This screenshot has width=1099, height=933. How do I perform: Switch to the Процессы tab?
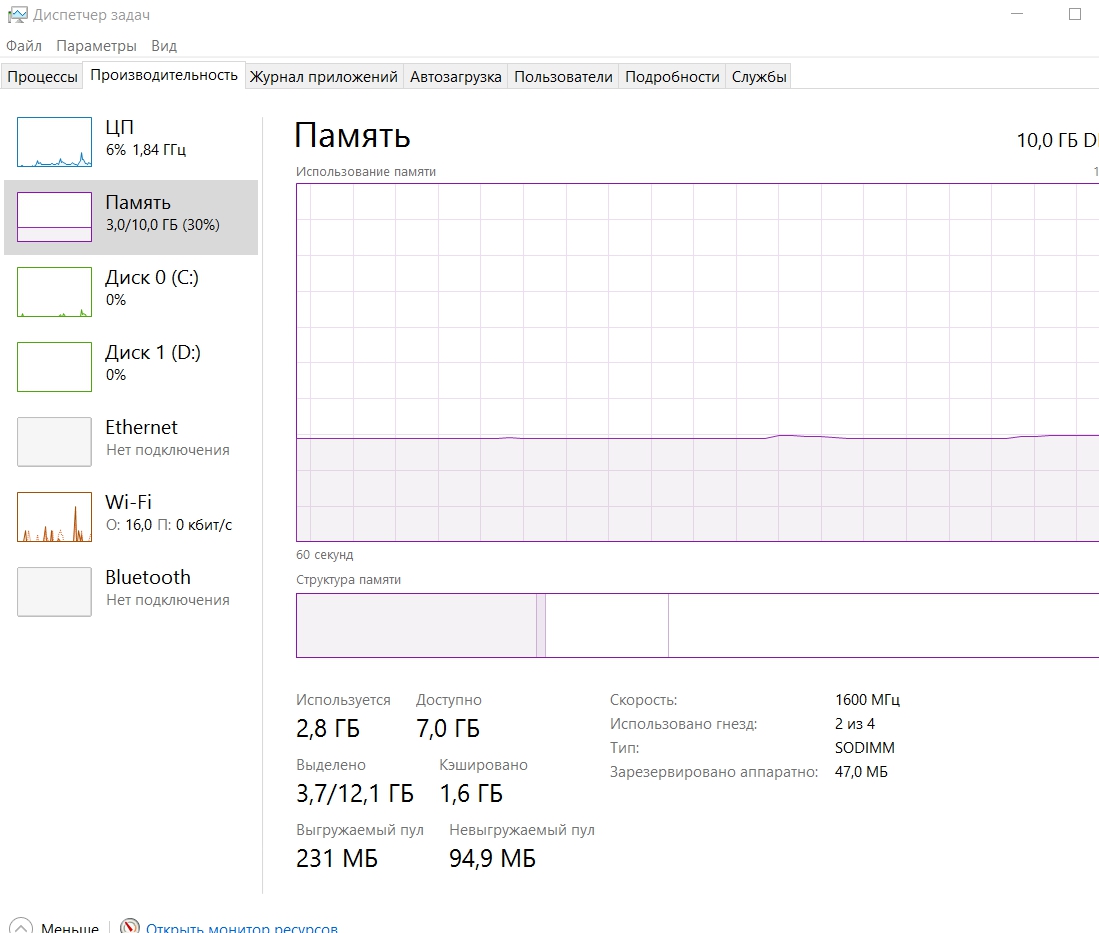tap(42, 76)
